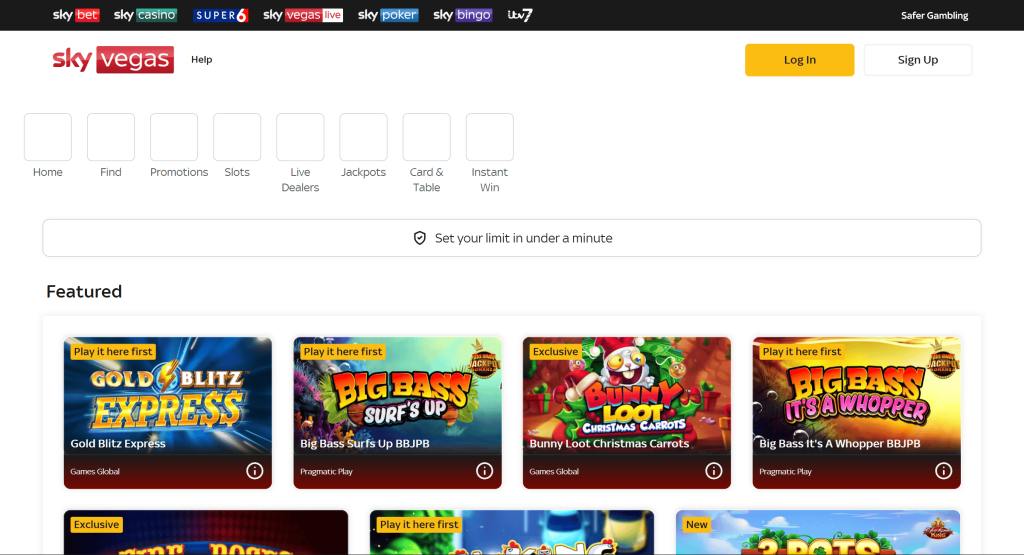Click the Find navigation icon box
The height and width of the screenshot is (555, 1024).
point(111,137)
